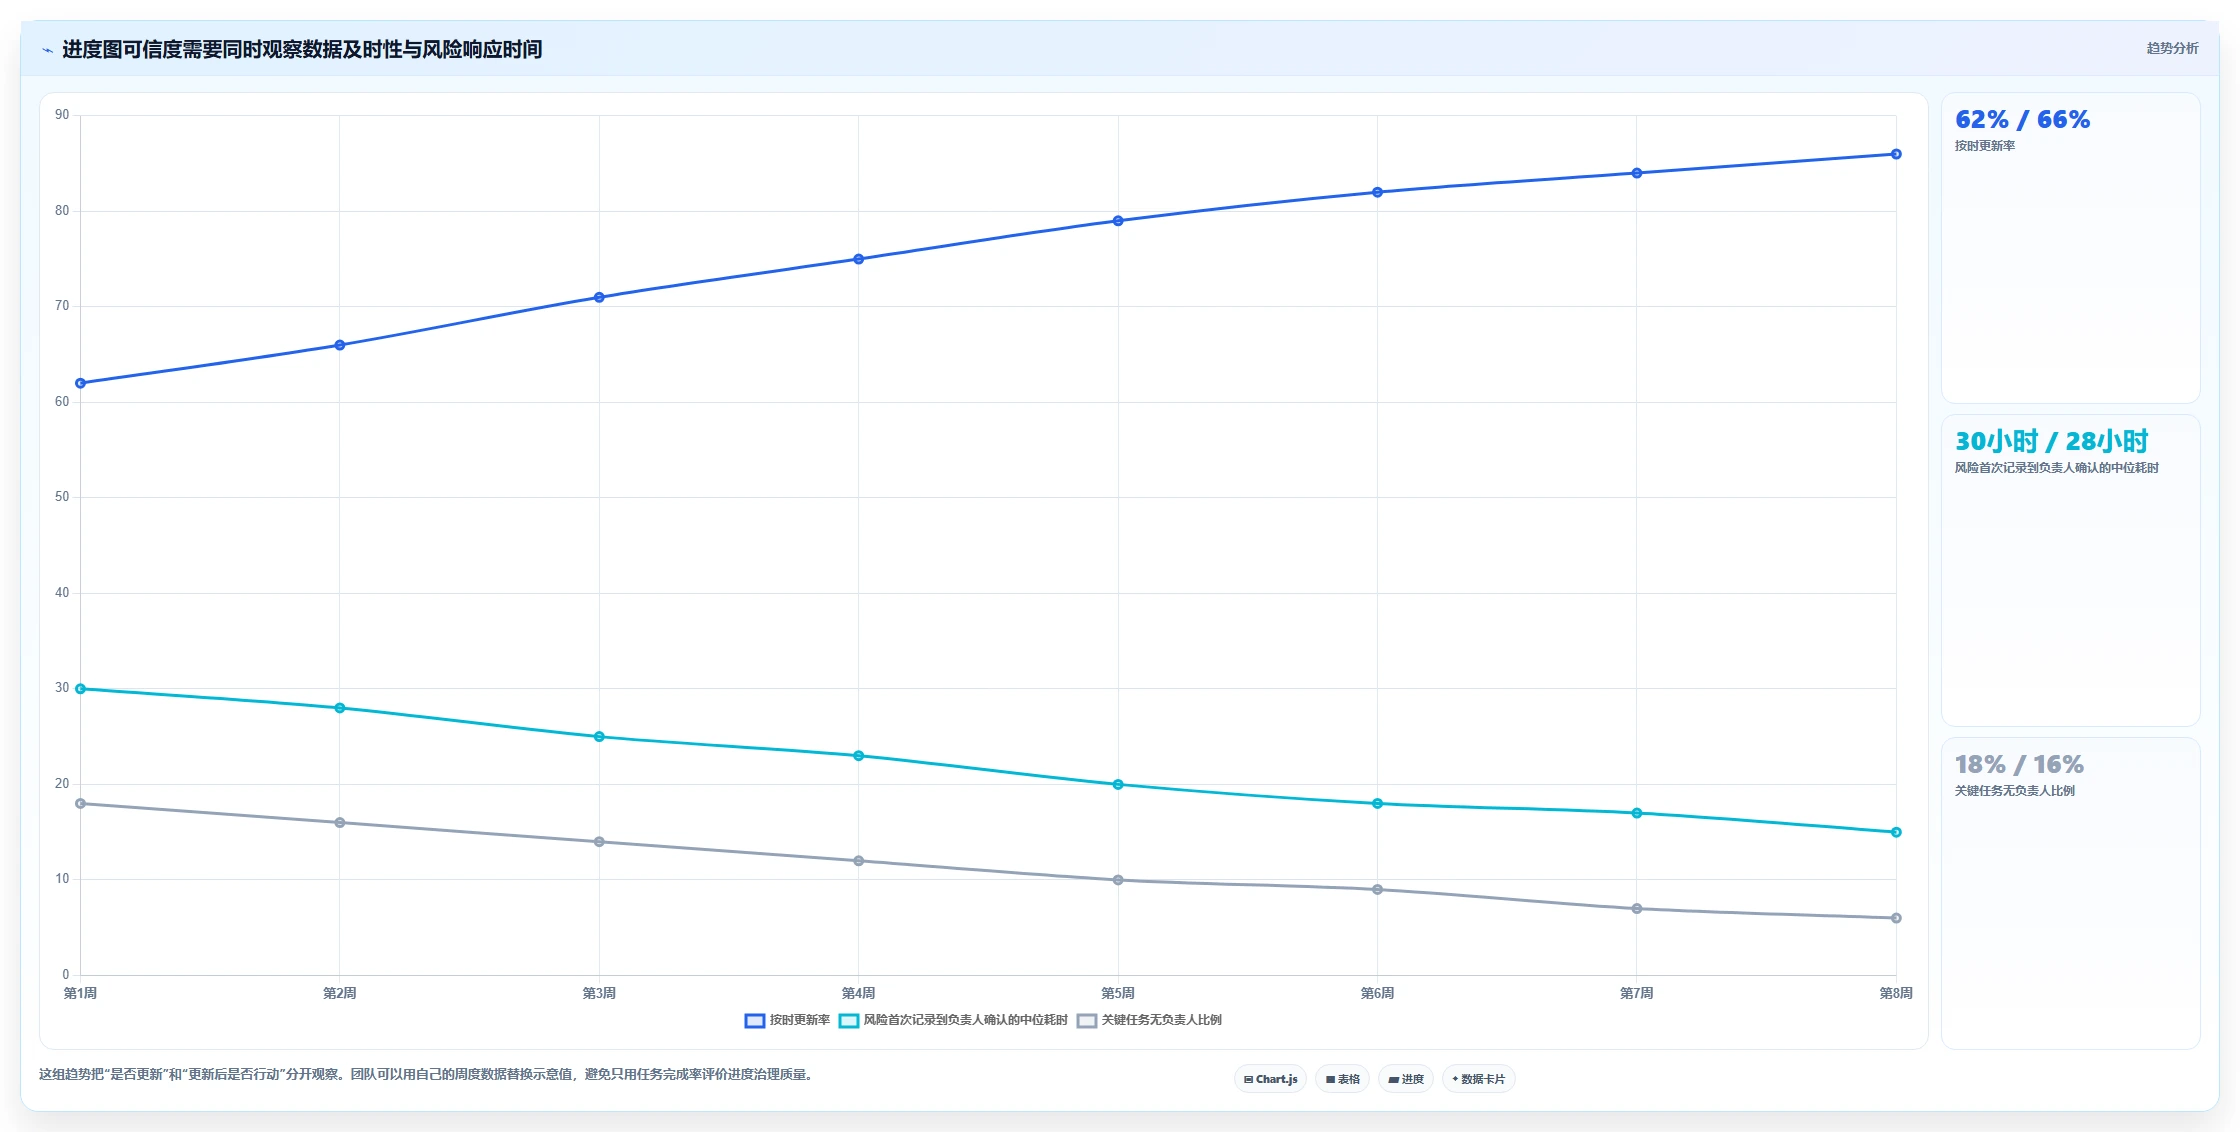Click the blue week-2 point at 66
This screenshot has width=2240, height=1132.
click(x=340, y=345)
